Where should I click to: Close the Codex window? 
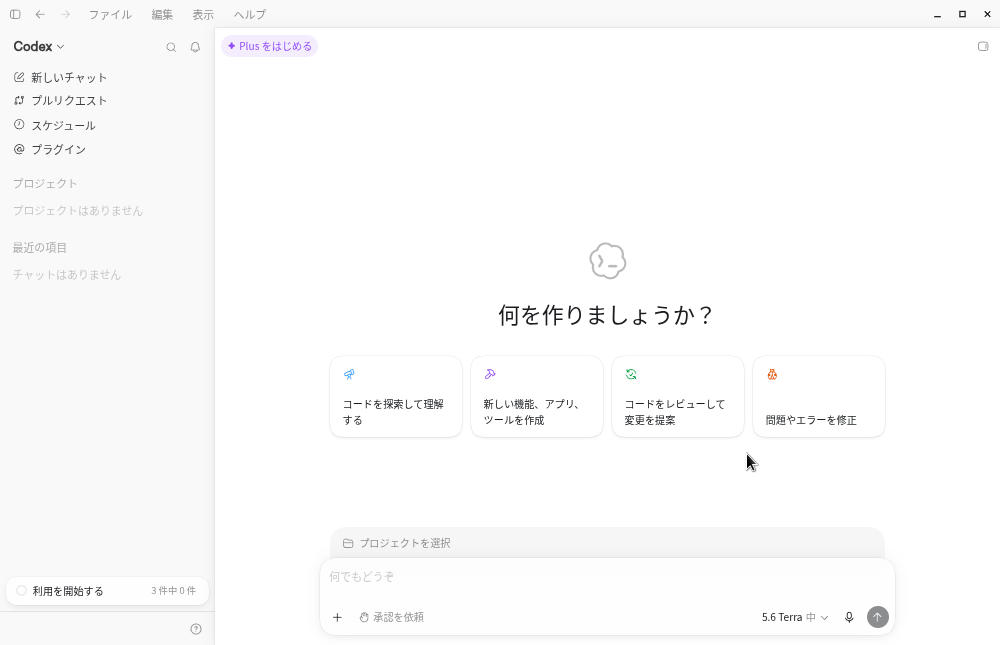987,14
